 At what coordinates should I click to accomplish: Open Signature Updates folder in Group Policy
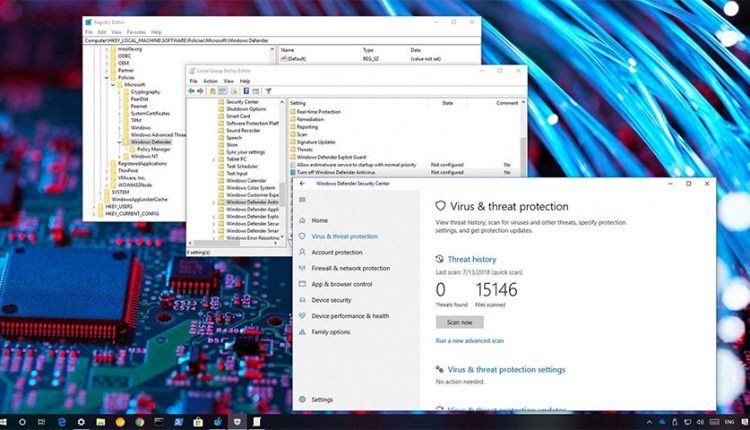316,142
